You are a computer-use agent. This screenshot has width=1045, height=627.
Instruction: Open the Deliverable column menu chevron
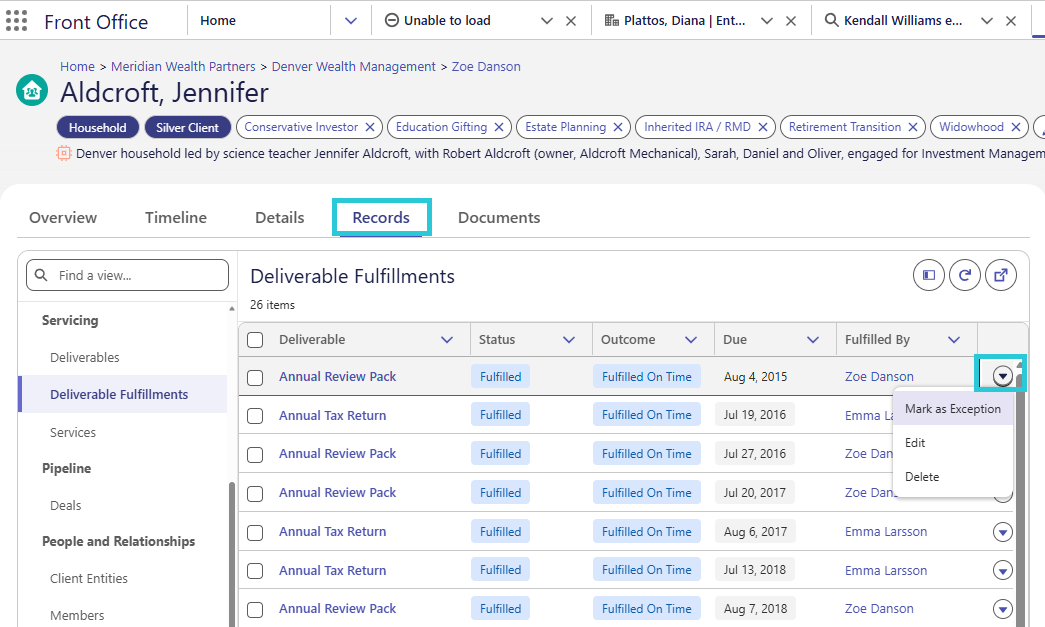click(x=447, y=340)
